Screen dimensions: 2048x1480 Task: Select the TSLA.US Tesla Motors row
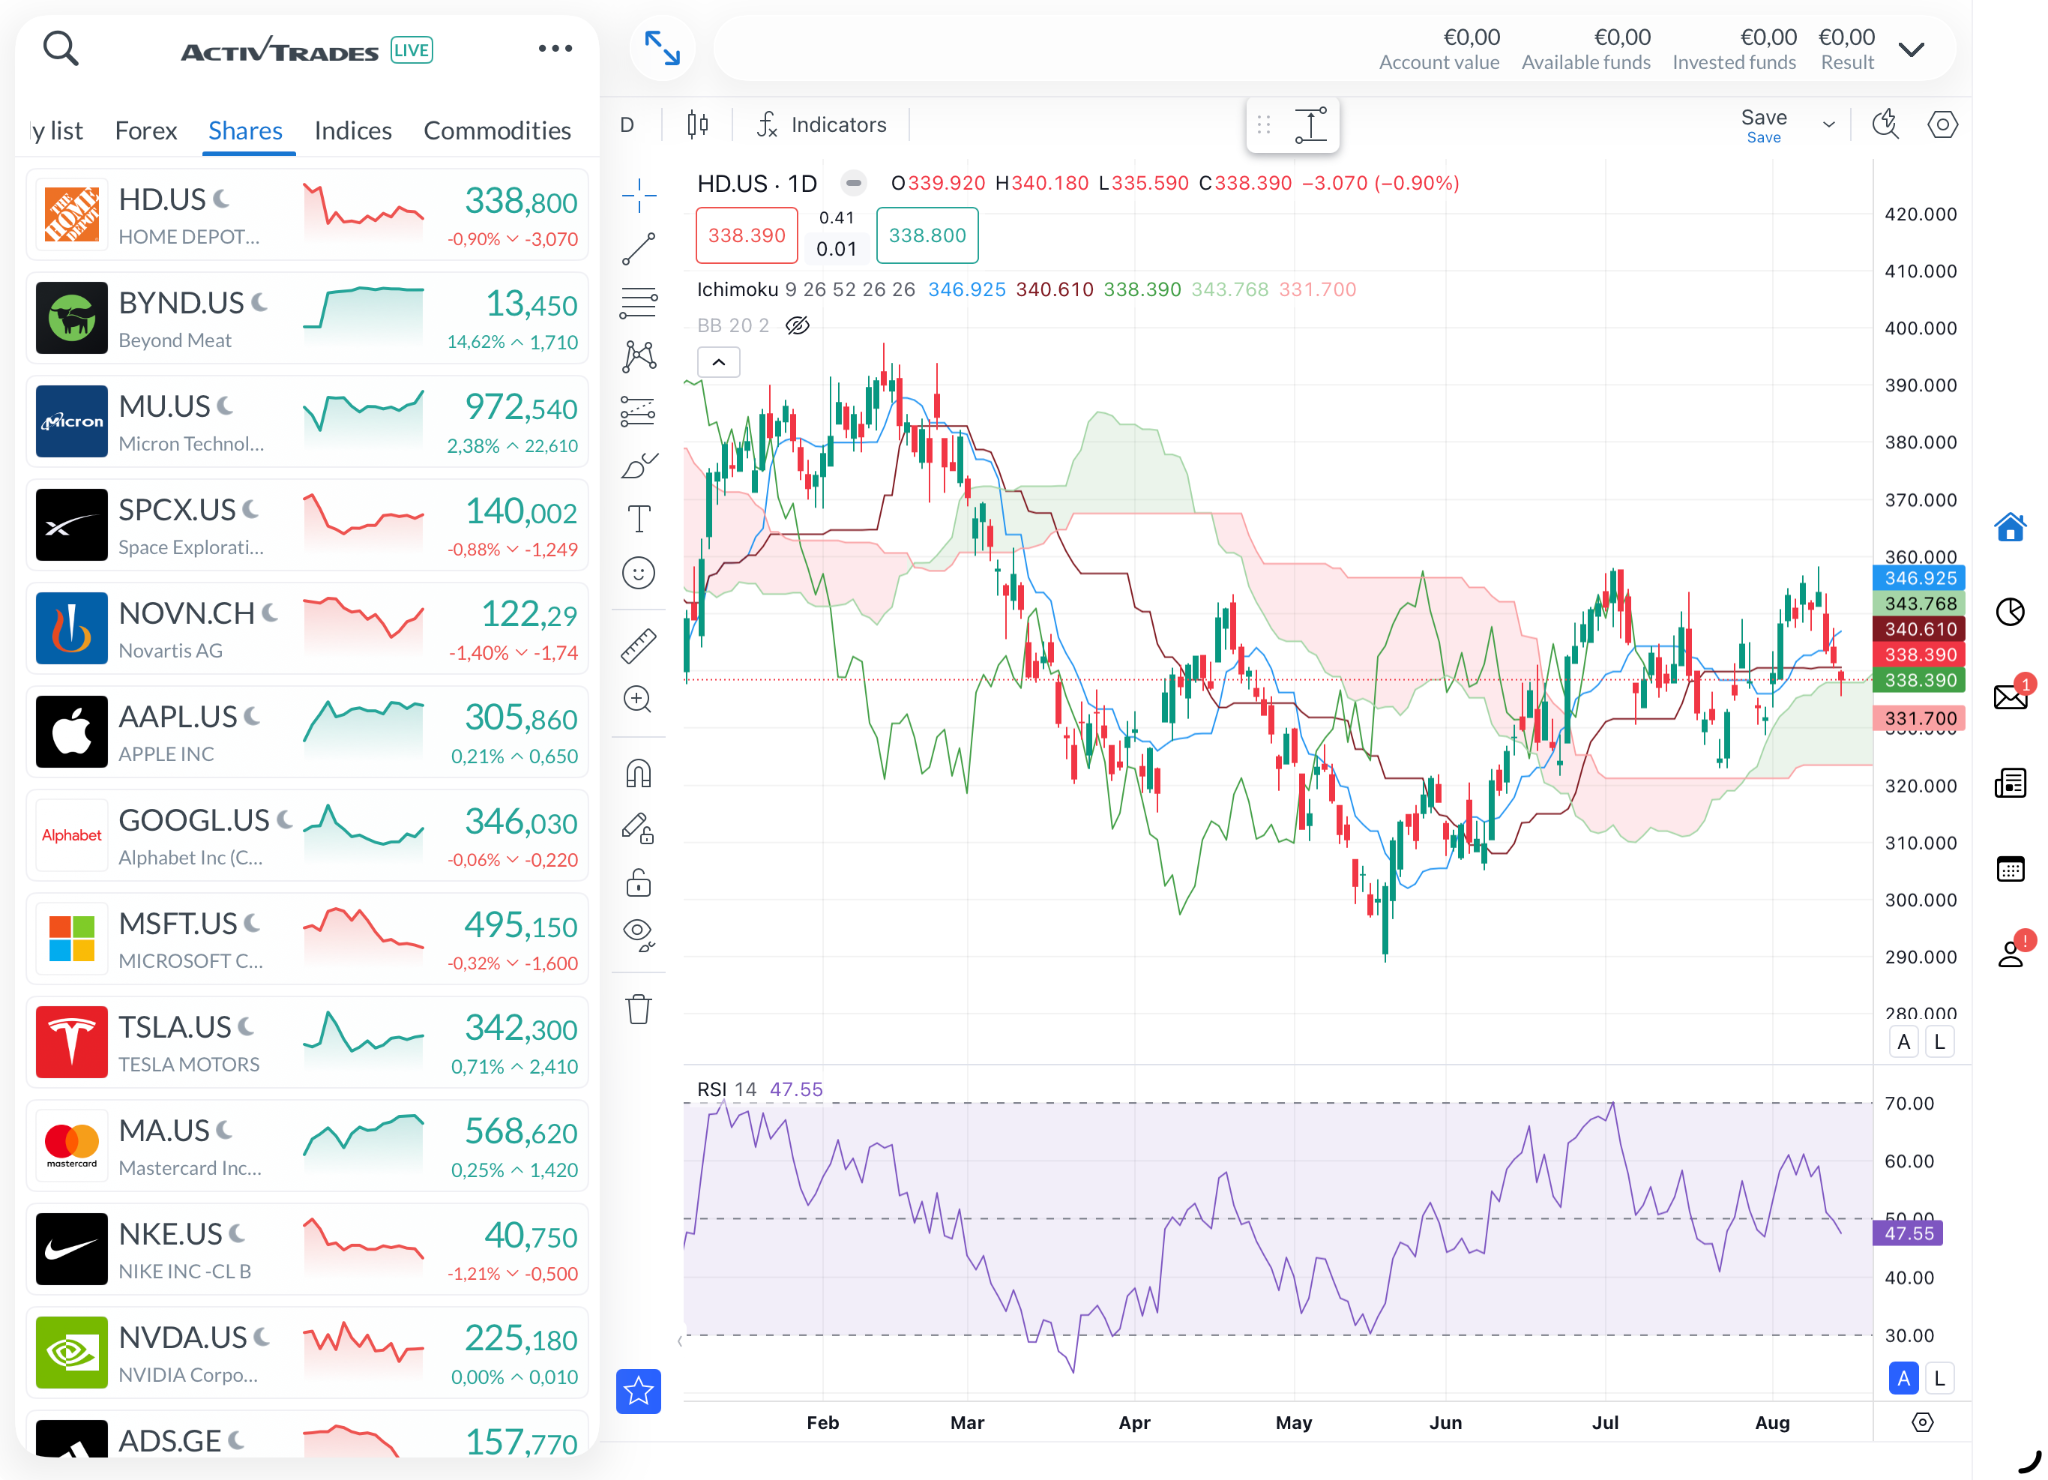(x=307, y=1043)
